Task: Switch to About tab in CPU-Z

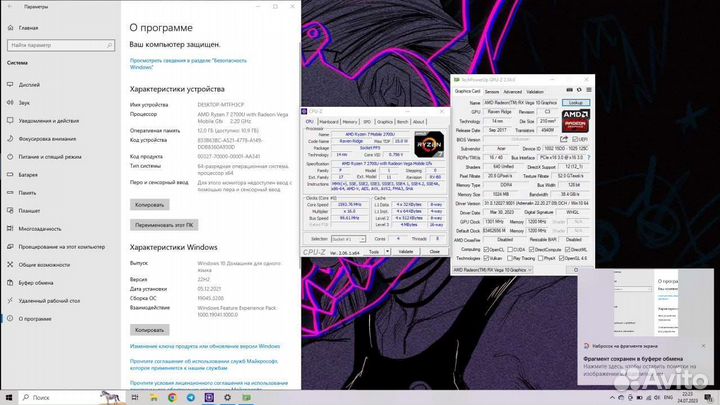Action: click(418, 122)
